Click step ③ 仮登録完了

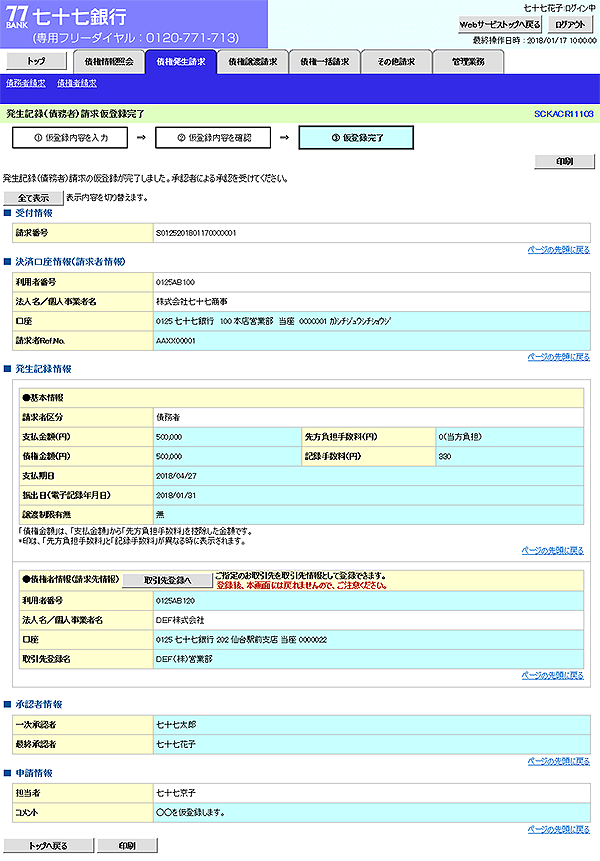click(356, 138)
